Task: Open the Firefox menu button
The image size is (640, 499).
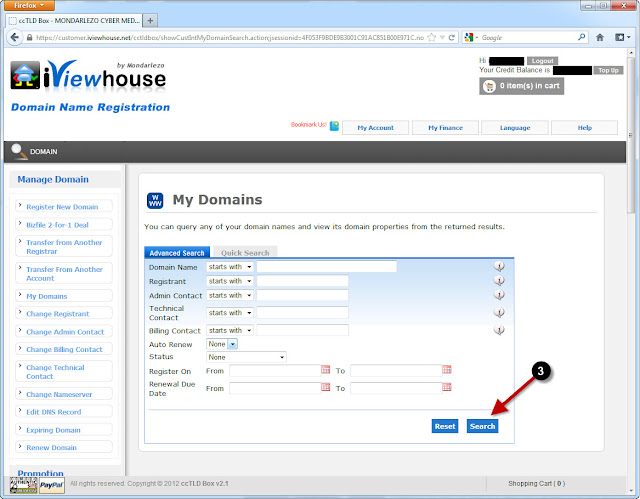Action: (x=29, y=5)
